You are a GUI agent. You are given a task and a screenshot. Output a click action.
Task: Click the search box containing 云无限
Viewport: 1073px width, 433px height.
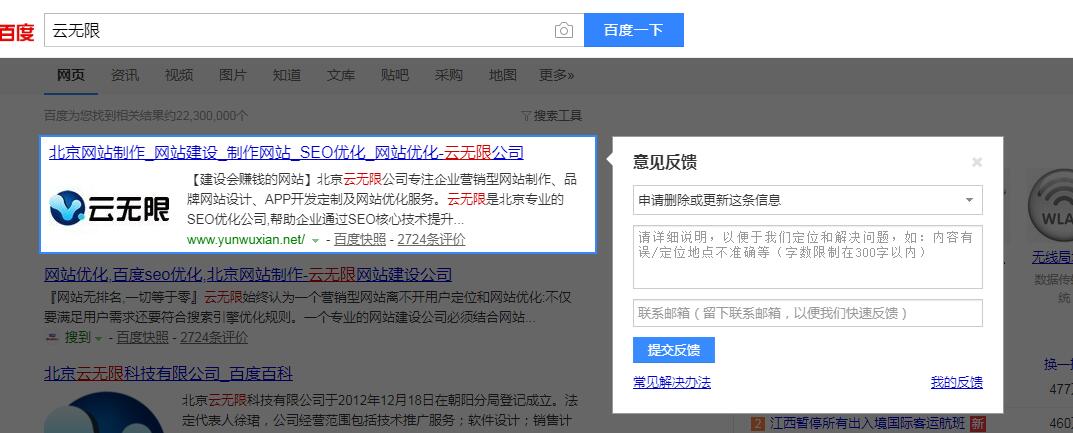point(300,31)
